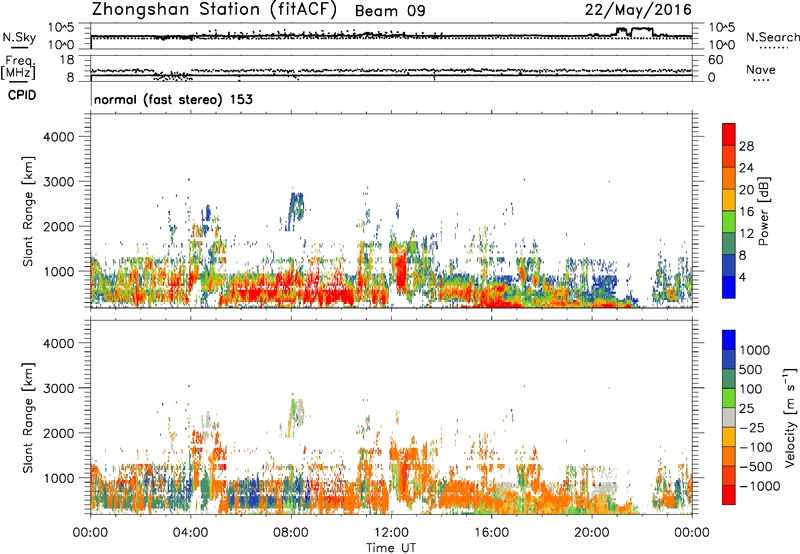This screenshot has height=554, width=800.
Task: Click the "18" frequency axis label
Action: [x=67, y=60]
